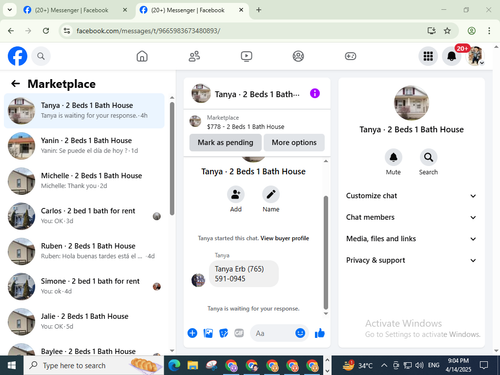The width and height of the screenshot is (500, 375).
Task: Click the Name pencil icon
Action: 271,194
